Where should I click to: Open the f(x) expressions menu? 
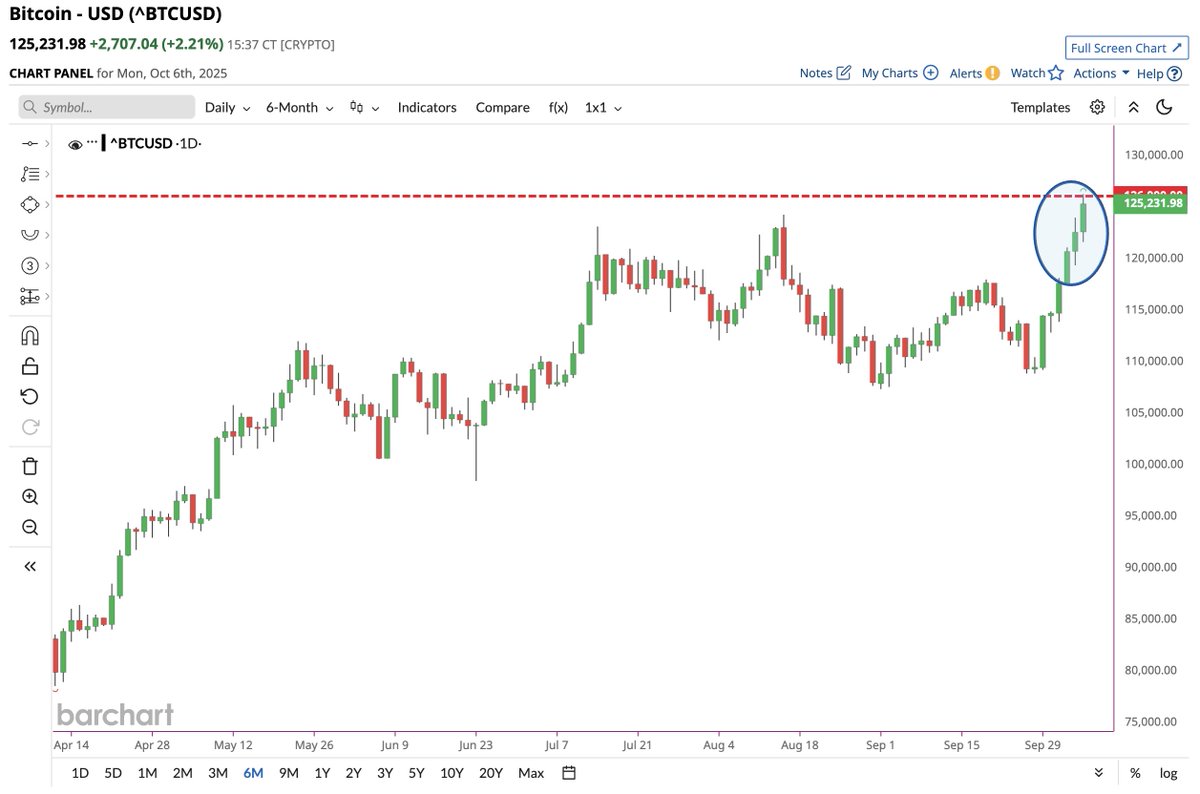pos(558,107)
